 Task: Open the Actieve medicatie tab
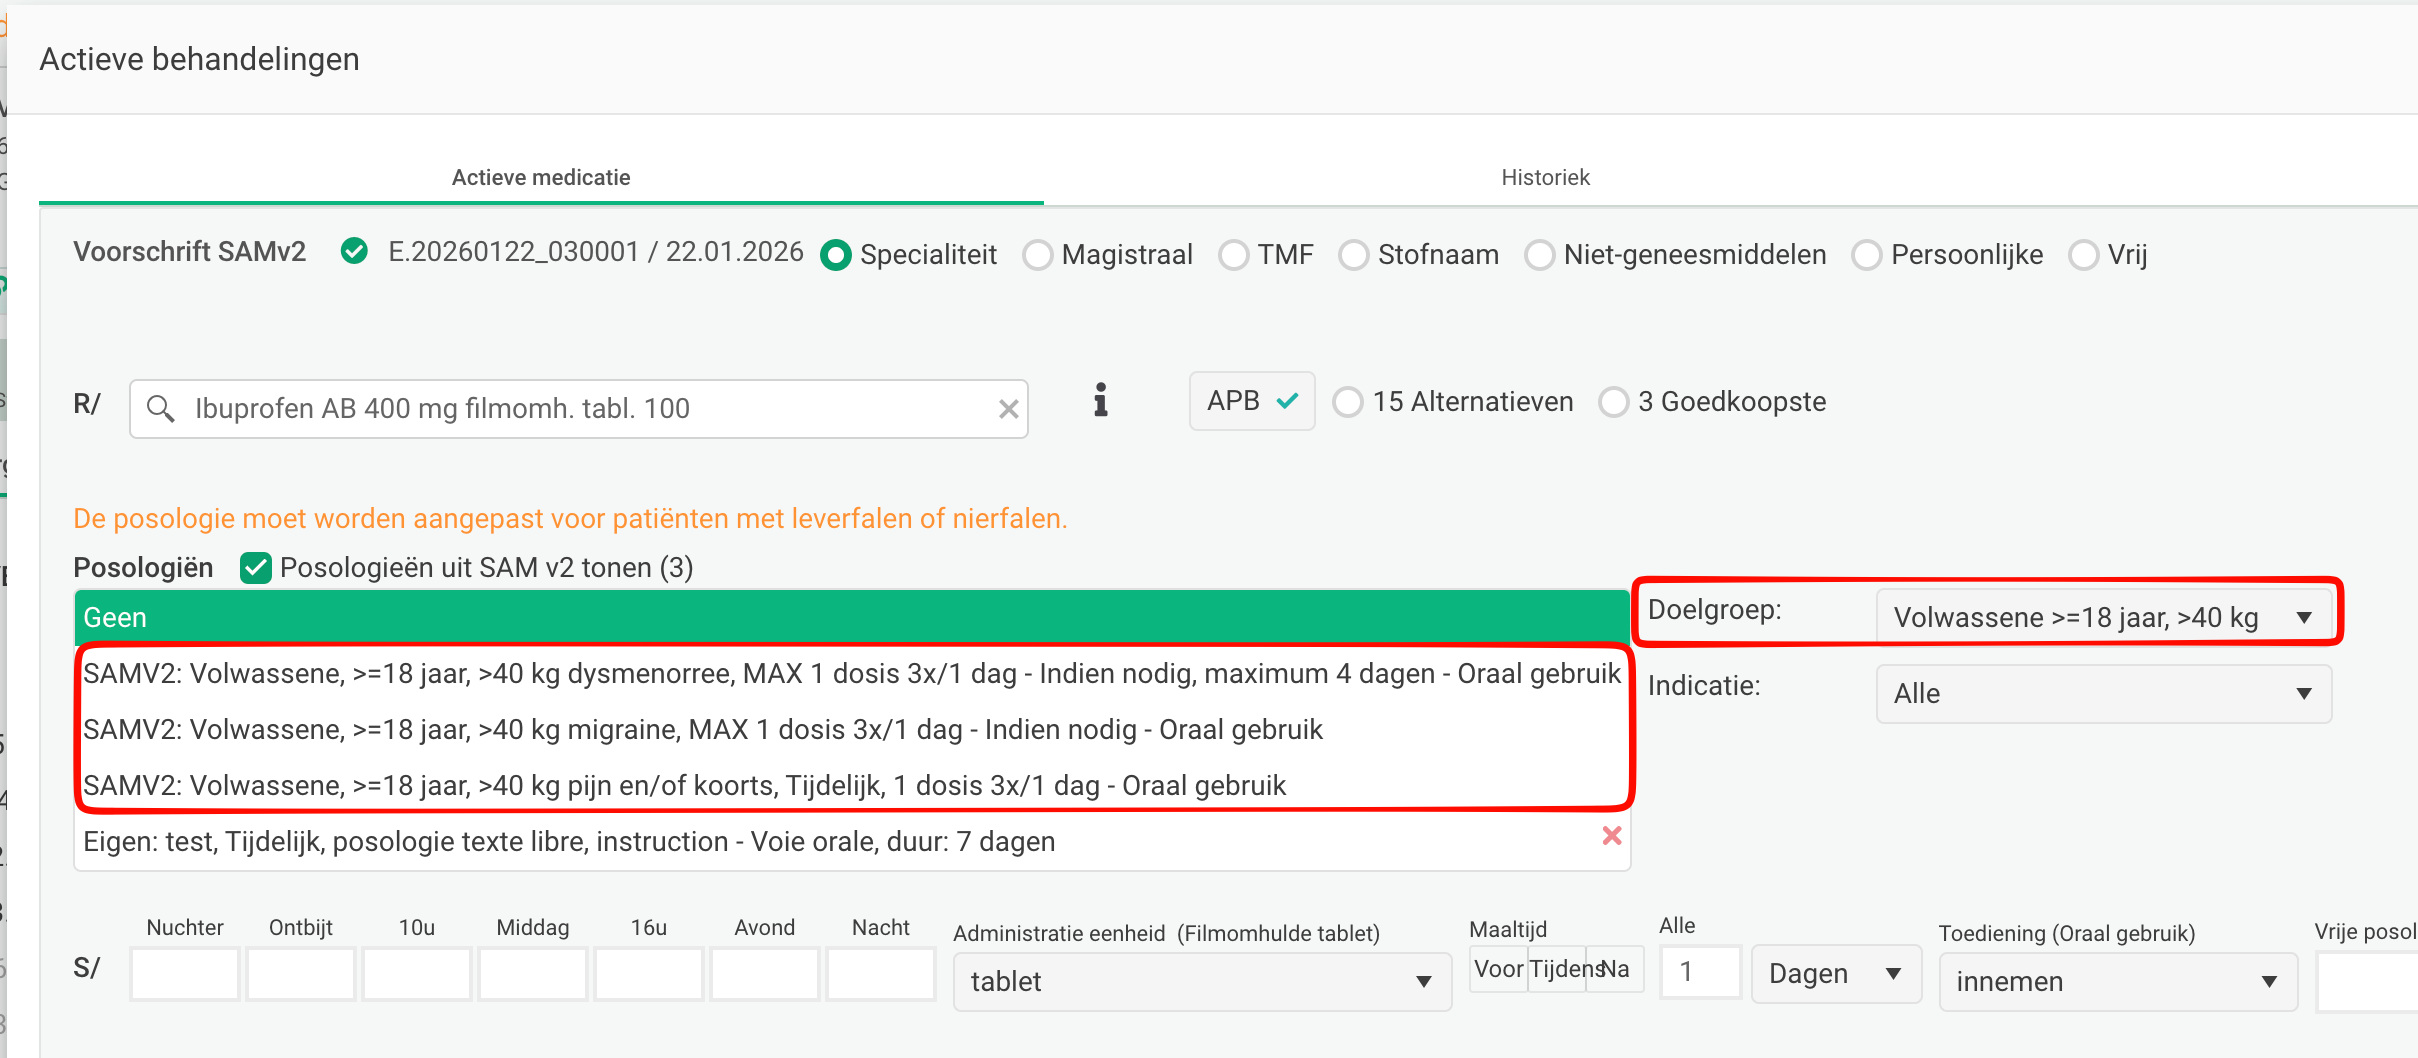pyautogui.click(x=541, y=177)
